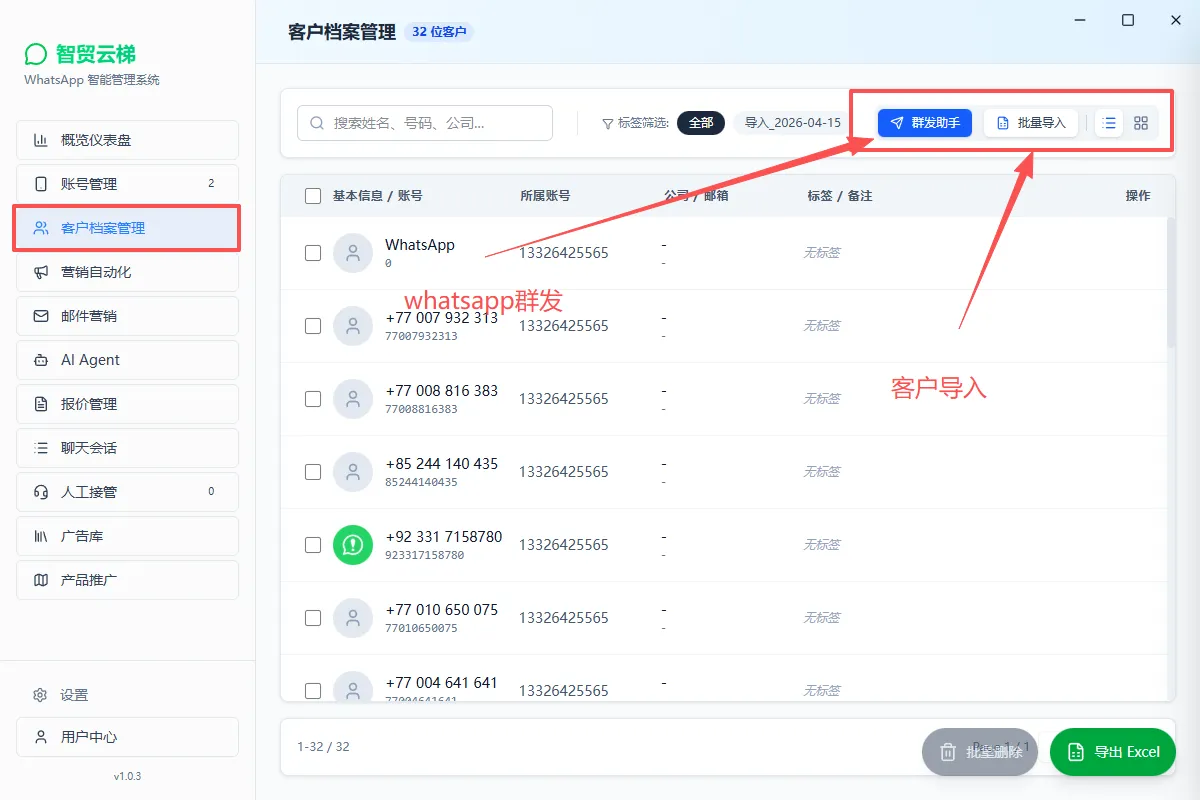Screen dimensions: 1200x800
Task: Click the AI Agent robot icon
Action: coord(41,360)
